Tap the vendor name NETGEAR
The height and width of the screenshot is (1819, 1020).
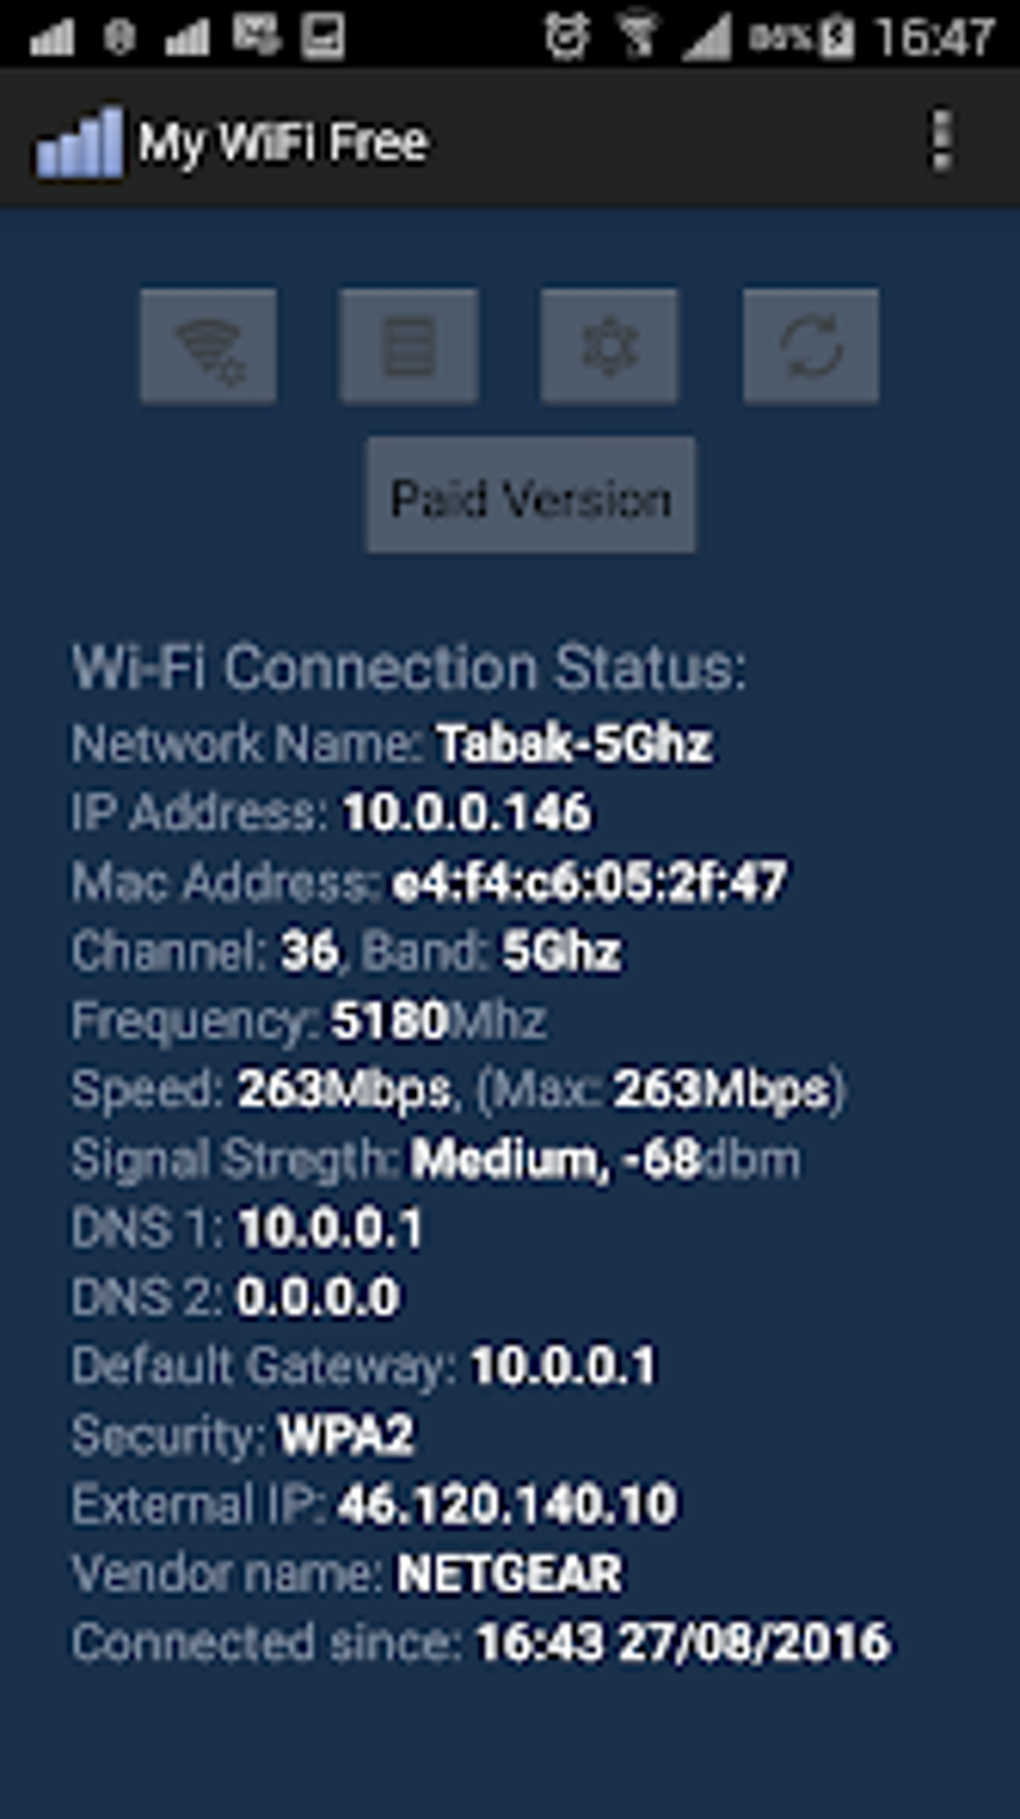coord(510,1574)
